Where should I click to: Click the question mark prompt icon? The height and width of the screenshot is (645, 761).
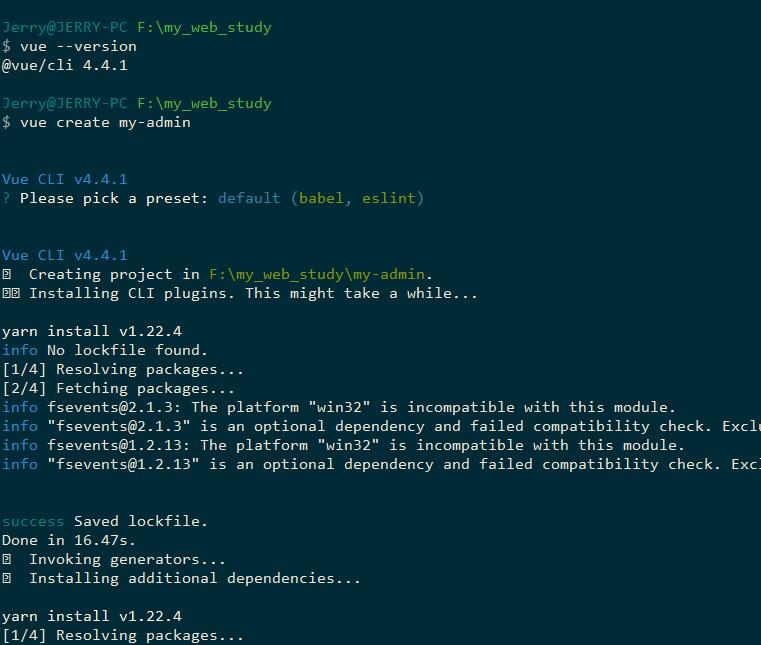(5, 198)
